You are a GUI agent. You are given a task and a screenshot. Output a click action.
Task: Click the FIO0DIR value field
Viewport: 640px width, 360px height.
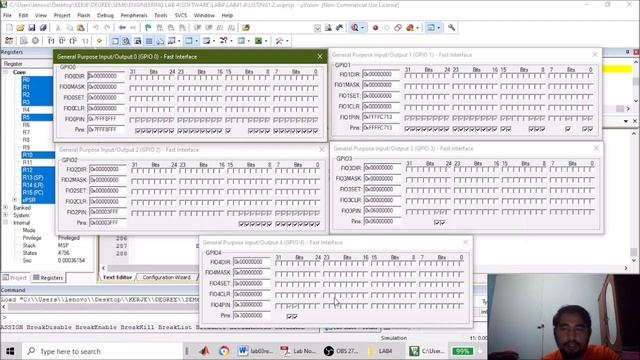(x=106, y=76)
